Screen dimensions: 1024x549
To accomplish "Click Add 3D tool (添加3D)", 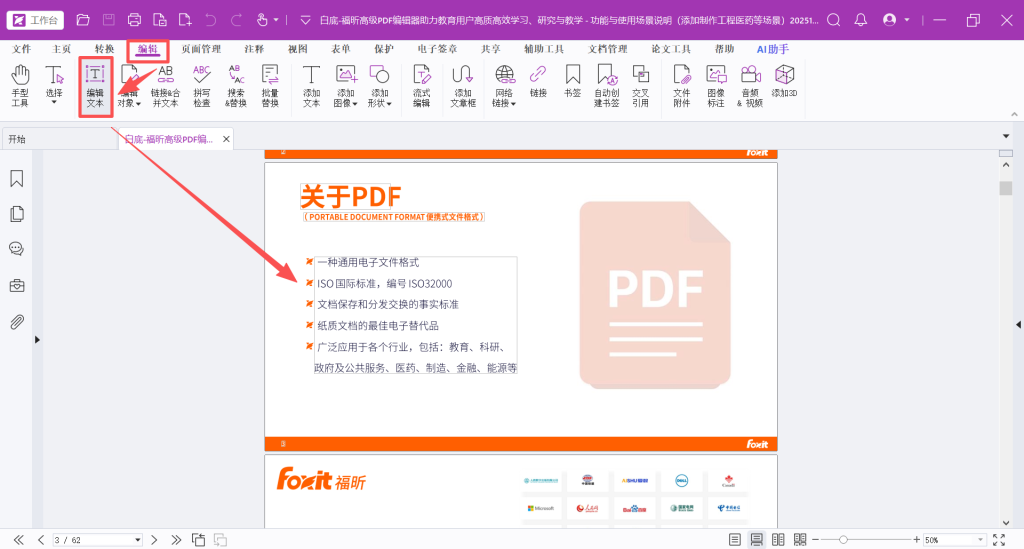I will pyautogui.click(x=784, y=81).
